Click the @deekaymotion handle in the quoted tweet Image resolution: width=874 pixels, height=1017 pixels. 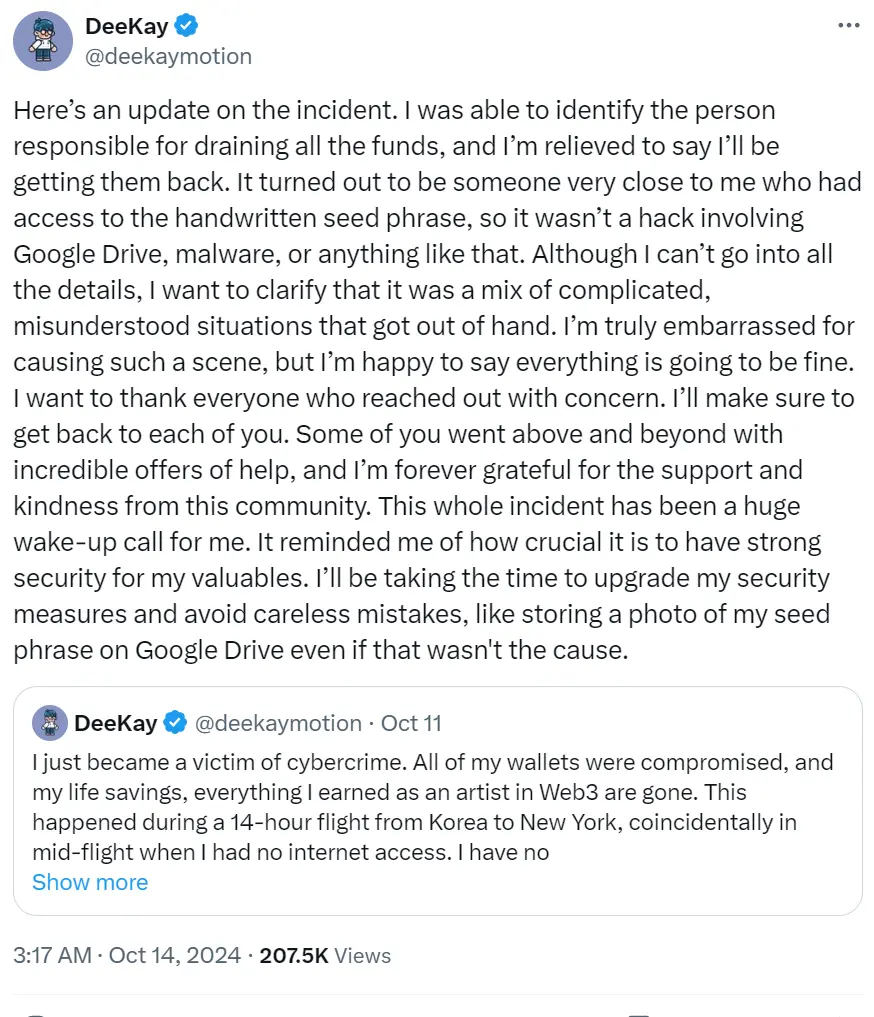pos(278,722)
